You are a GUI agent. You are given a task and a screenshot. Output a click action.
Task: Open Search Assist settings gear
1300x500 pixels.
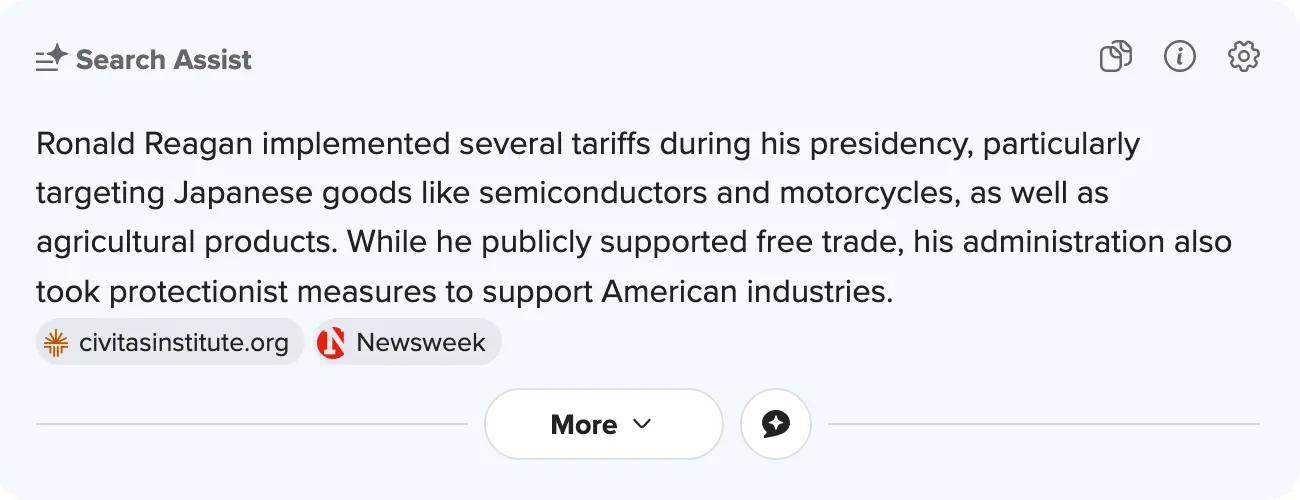tap(1244, 57)
